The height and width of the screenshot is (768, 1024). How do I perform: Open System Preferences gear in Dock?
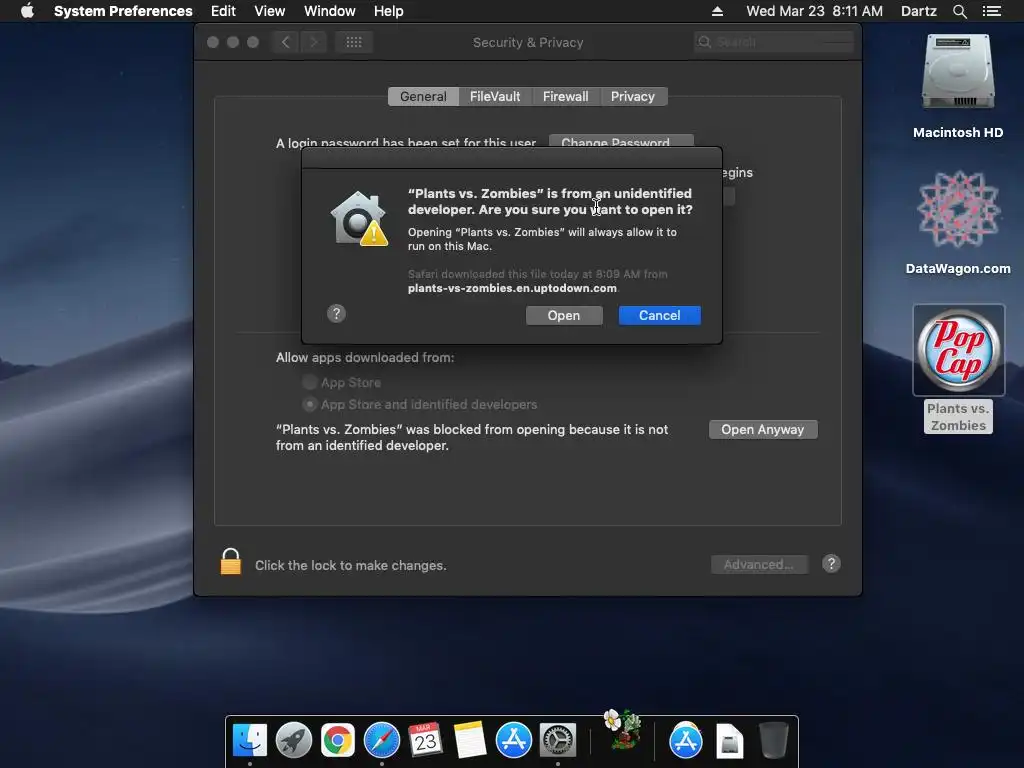pos(557,740)
